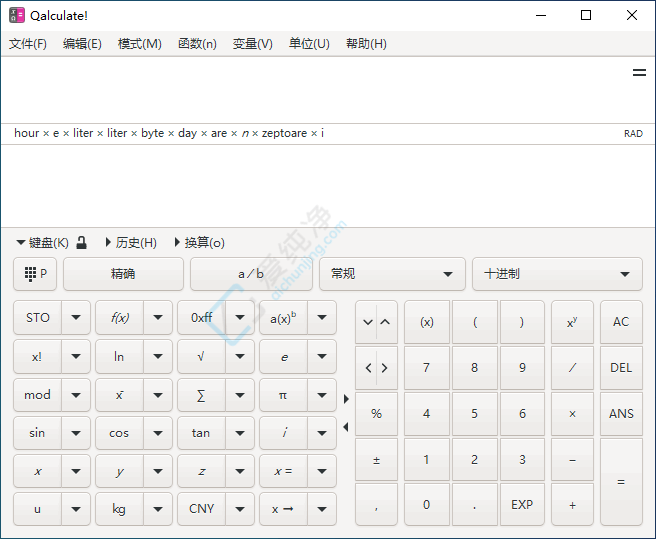Open dropdown arrow next to CNY
656x539 pixels.
pos(240,509)
